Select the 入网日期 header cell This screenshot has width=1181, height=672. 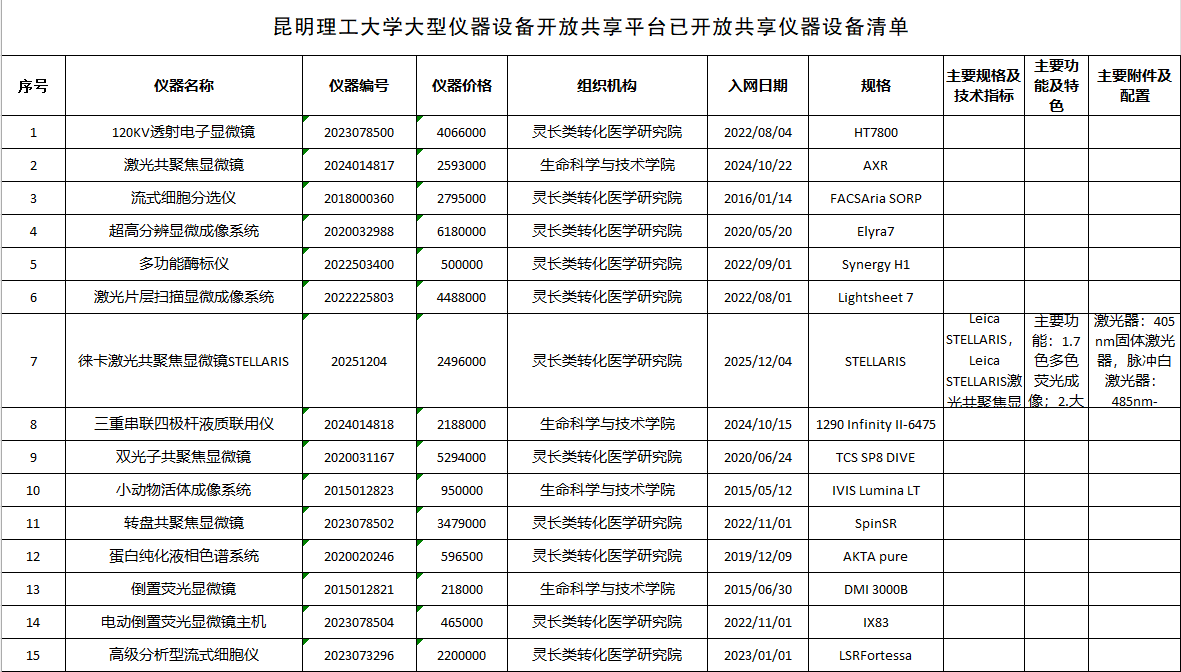(x=758, y=85)
